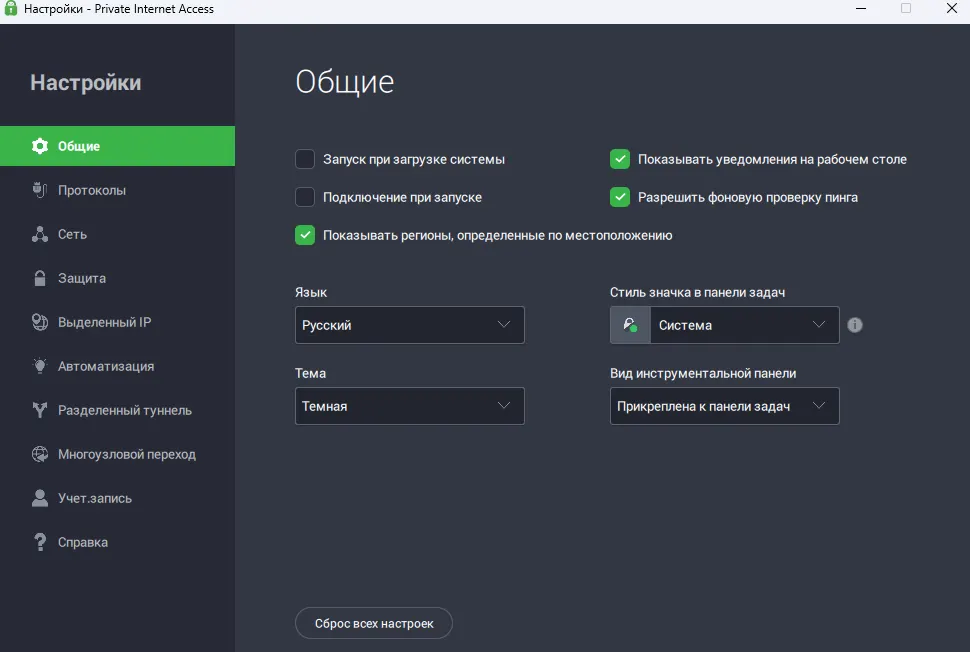The width and height of the screenshot is (970, 652).
Task: Select the Сеть sidebar icon
Action: (x=40, y=234)
